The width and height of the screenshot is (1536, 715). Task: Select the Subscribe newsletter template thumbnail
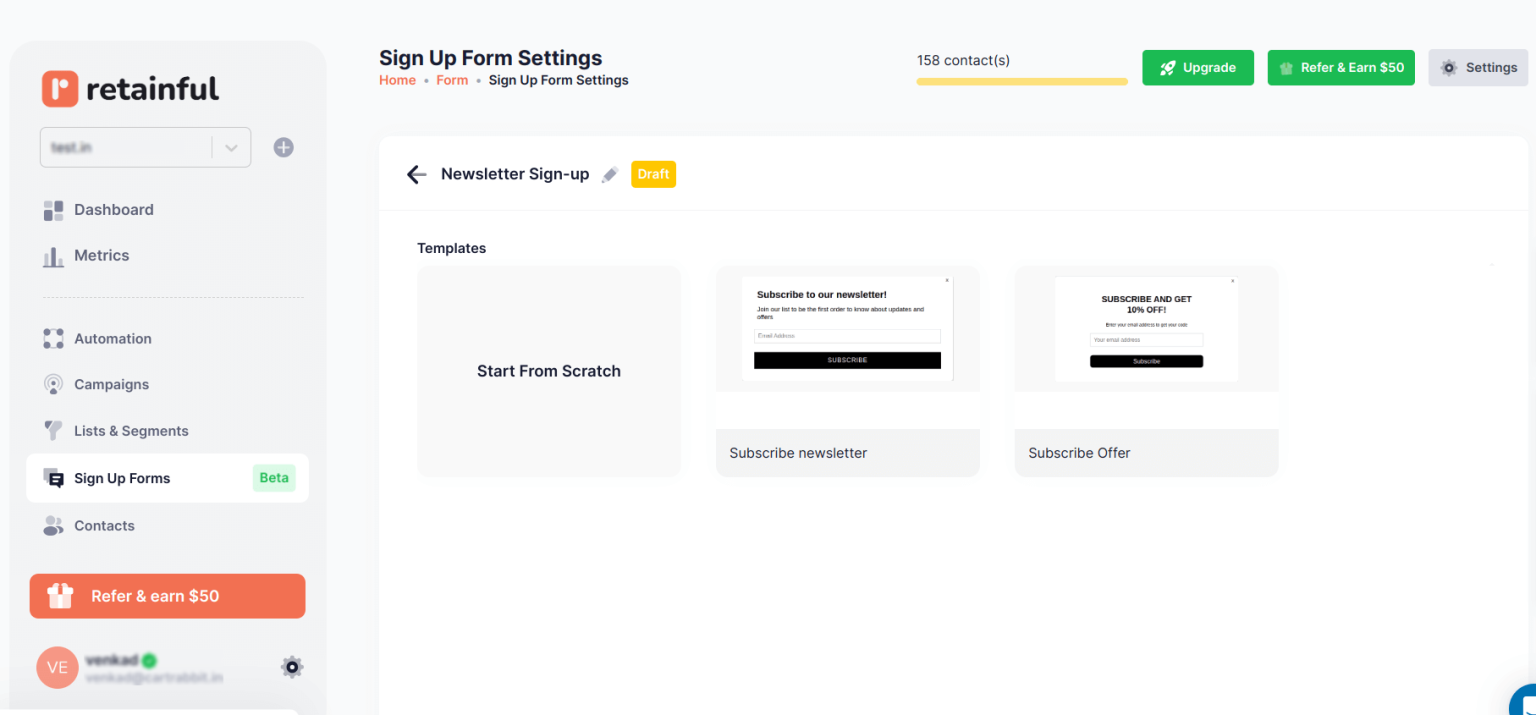(847, 328)
